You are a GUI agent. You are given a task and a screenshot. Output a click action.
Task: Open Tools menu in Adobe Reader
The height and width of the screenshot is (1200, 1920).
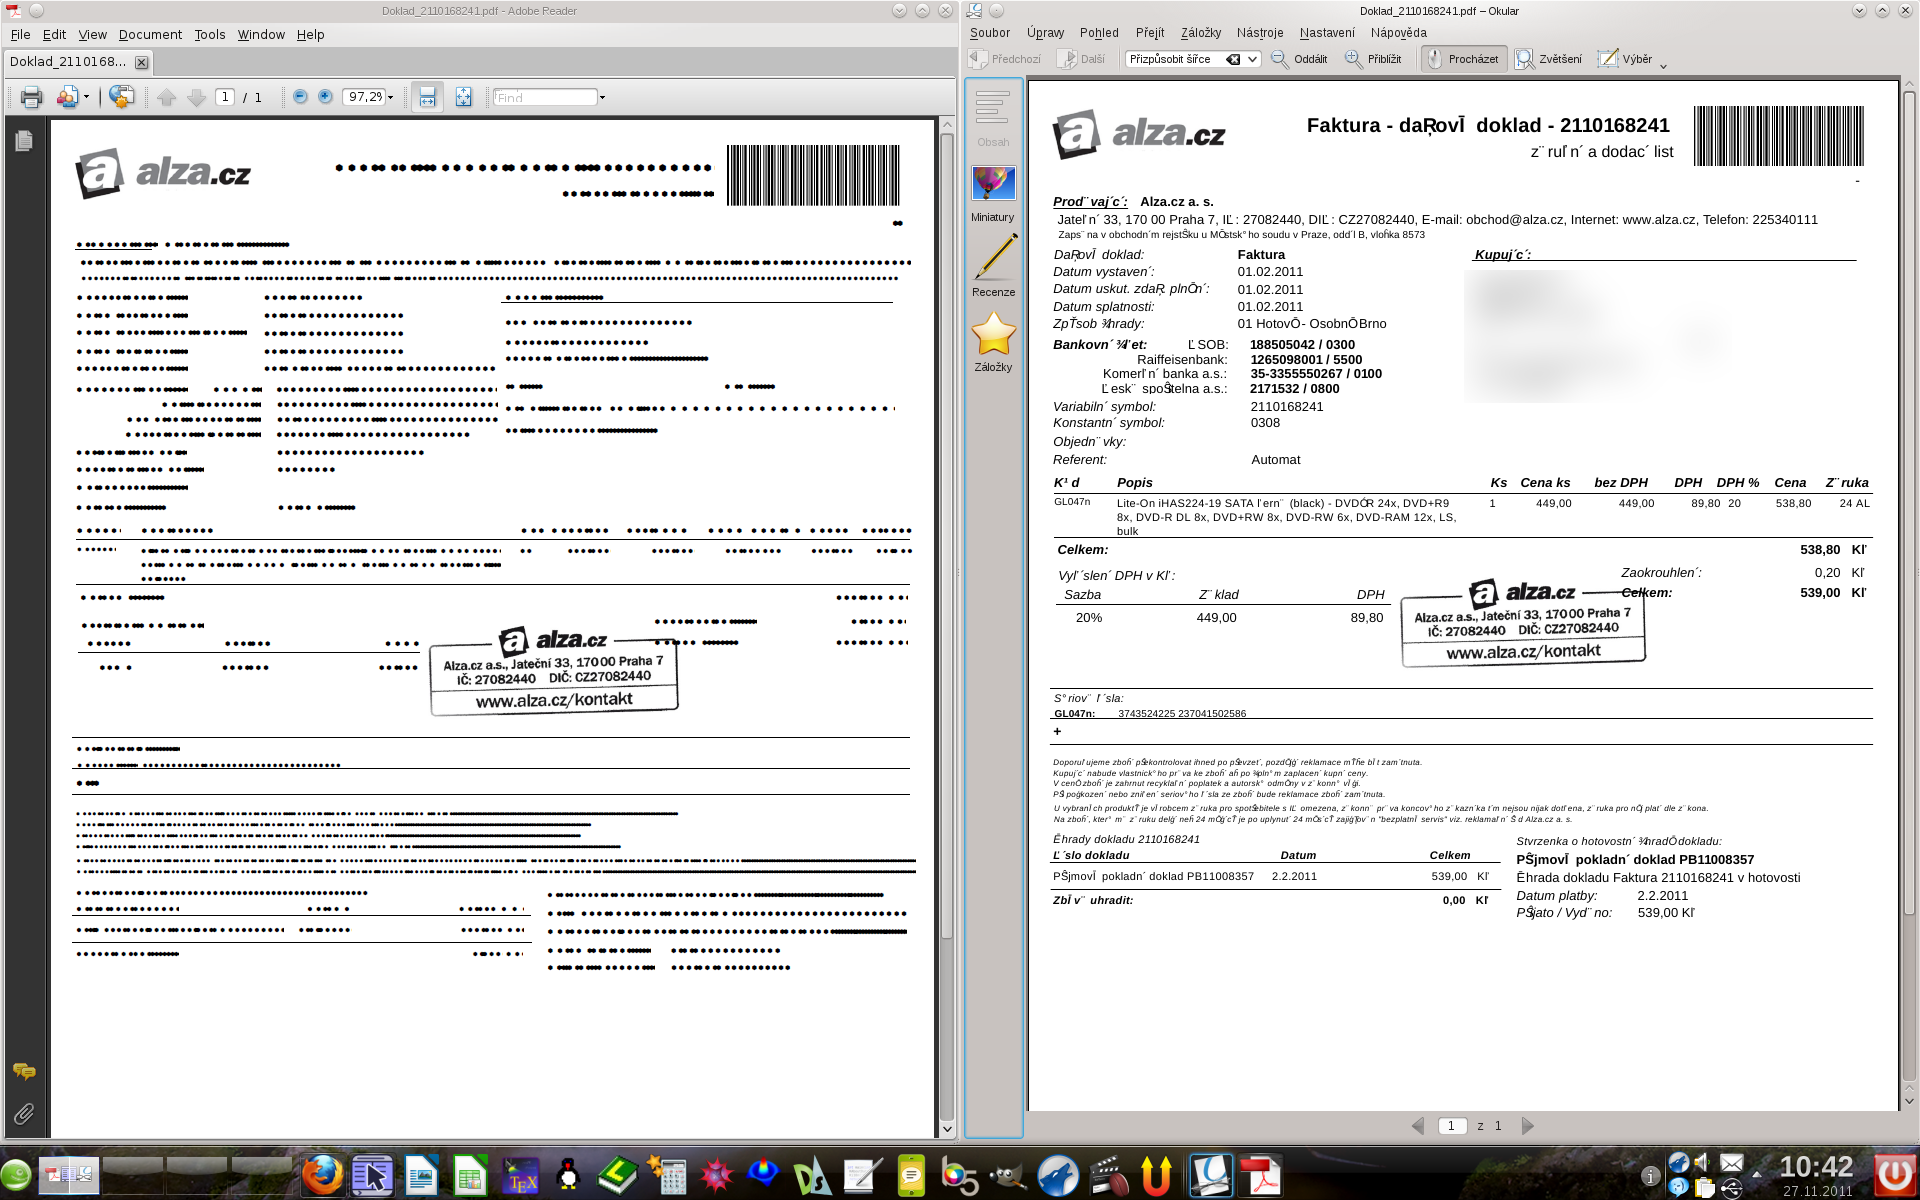point(209,34)
